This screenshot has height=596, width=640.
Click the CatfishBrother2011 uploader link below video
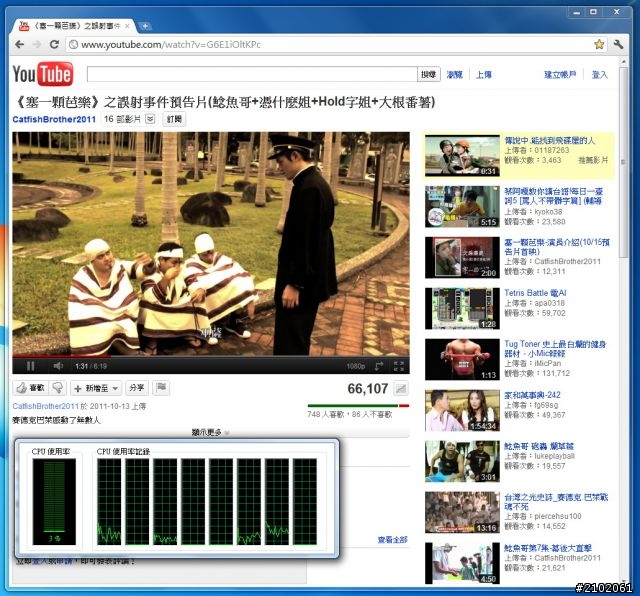tap(45, 406)
